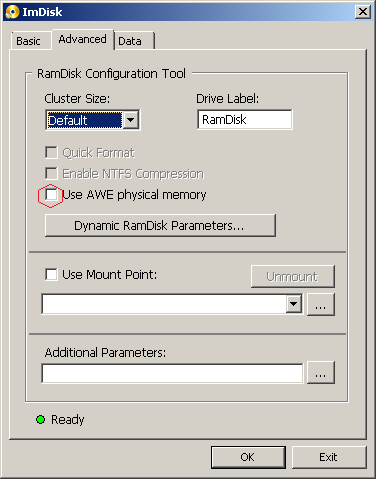Tick Enable NTFS Compression checkbox
This screenshot has height=479, width=376.
(51, 174)
